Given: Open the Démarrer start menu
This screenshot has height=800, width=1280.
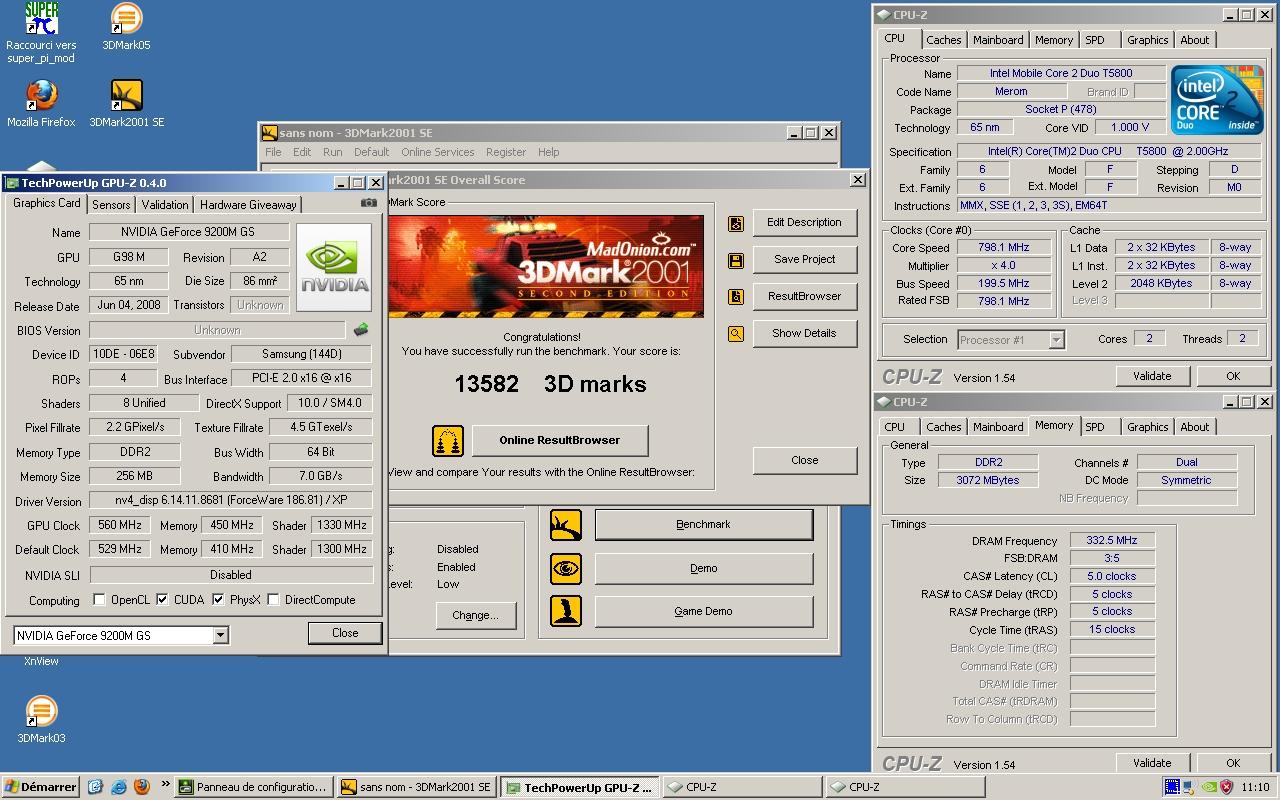Looking at the screenshot, I should [x=40, y=787].
